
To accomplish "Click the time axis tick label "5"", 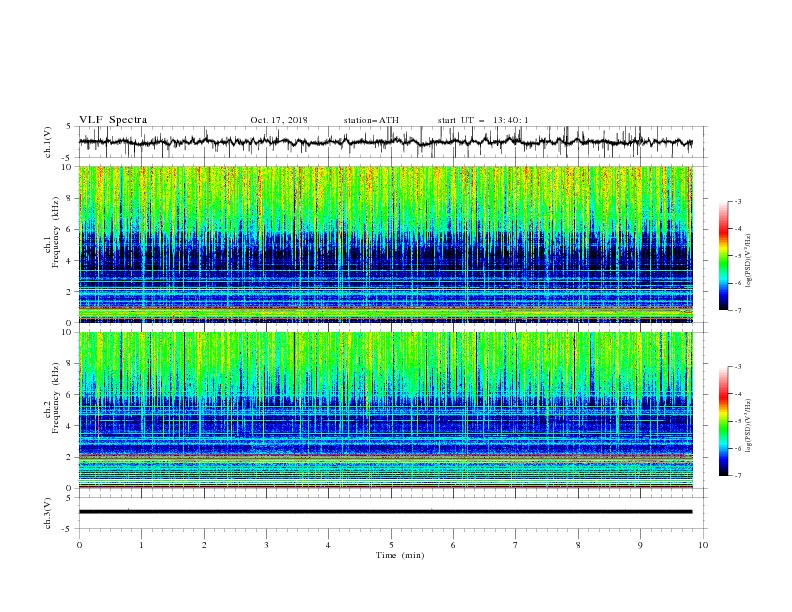I will click(x=391, y=545).
